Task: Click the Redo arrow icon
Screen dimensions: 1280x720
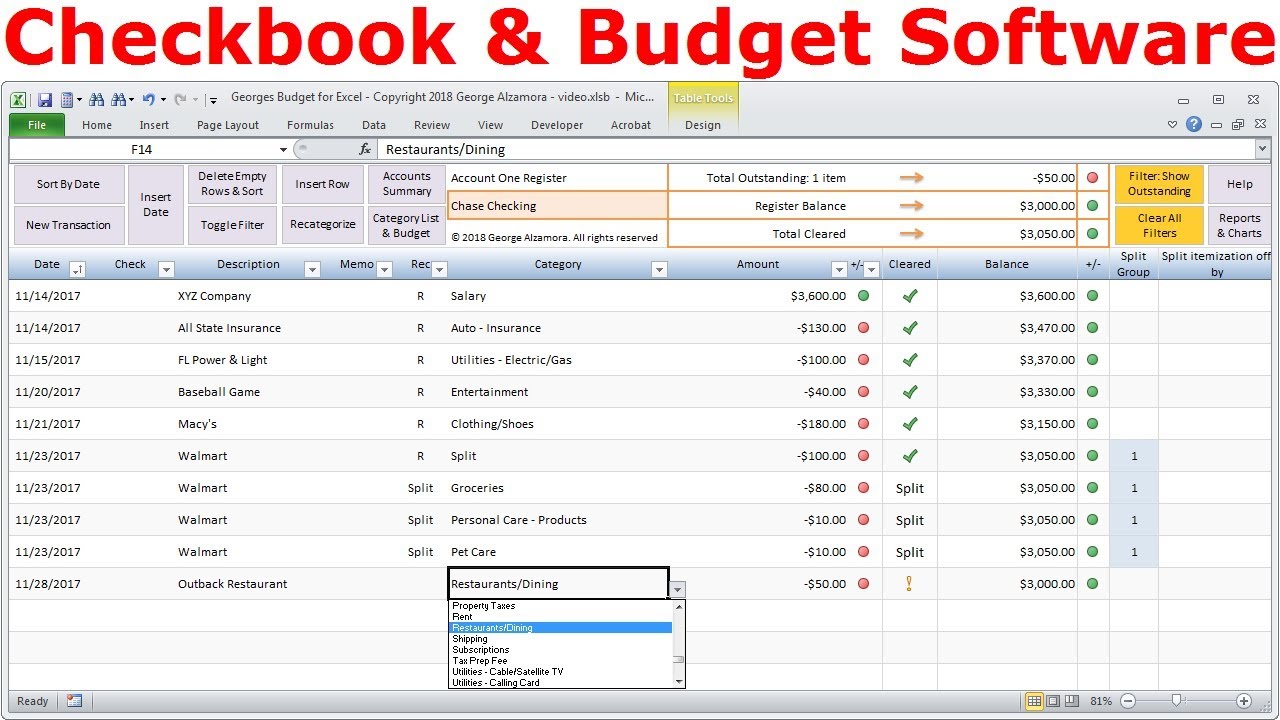Action: pyautogui.click(x=180, y=99)
